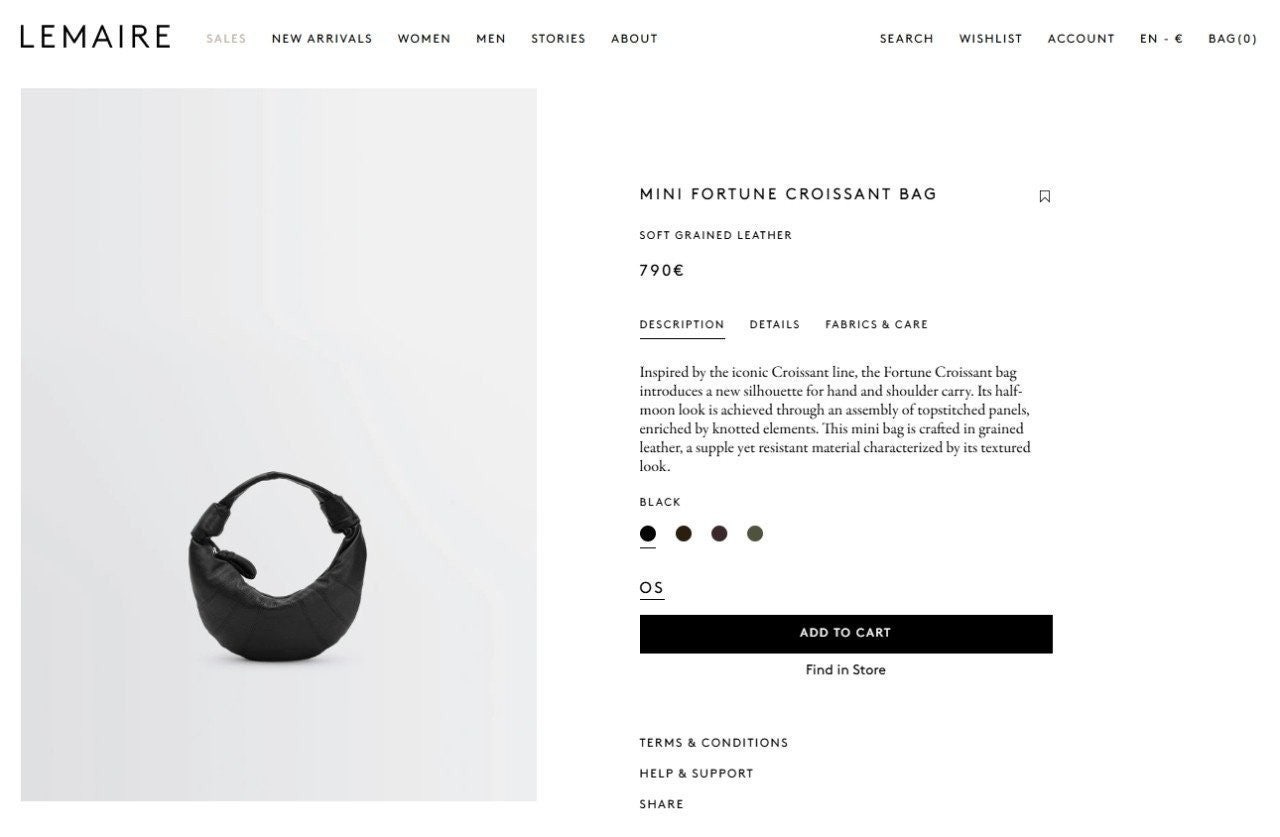This screenshot has height=837, width=1280.
Task: Switch to the Details tab
Action: coord(775,325)
